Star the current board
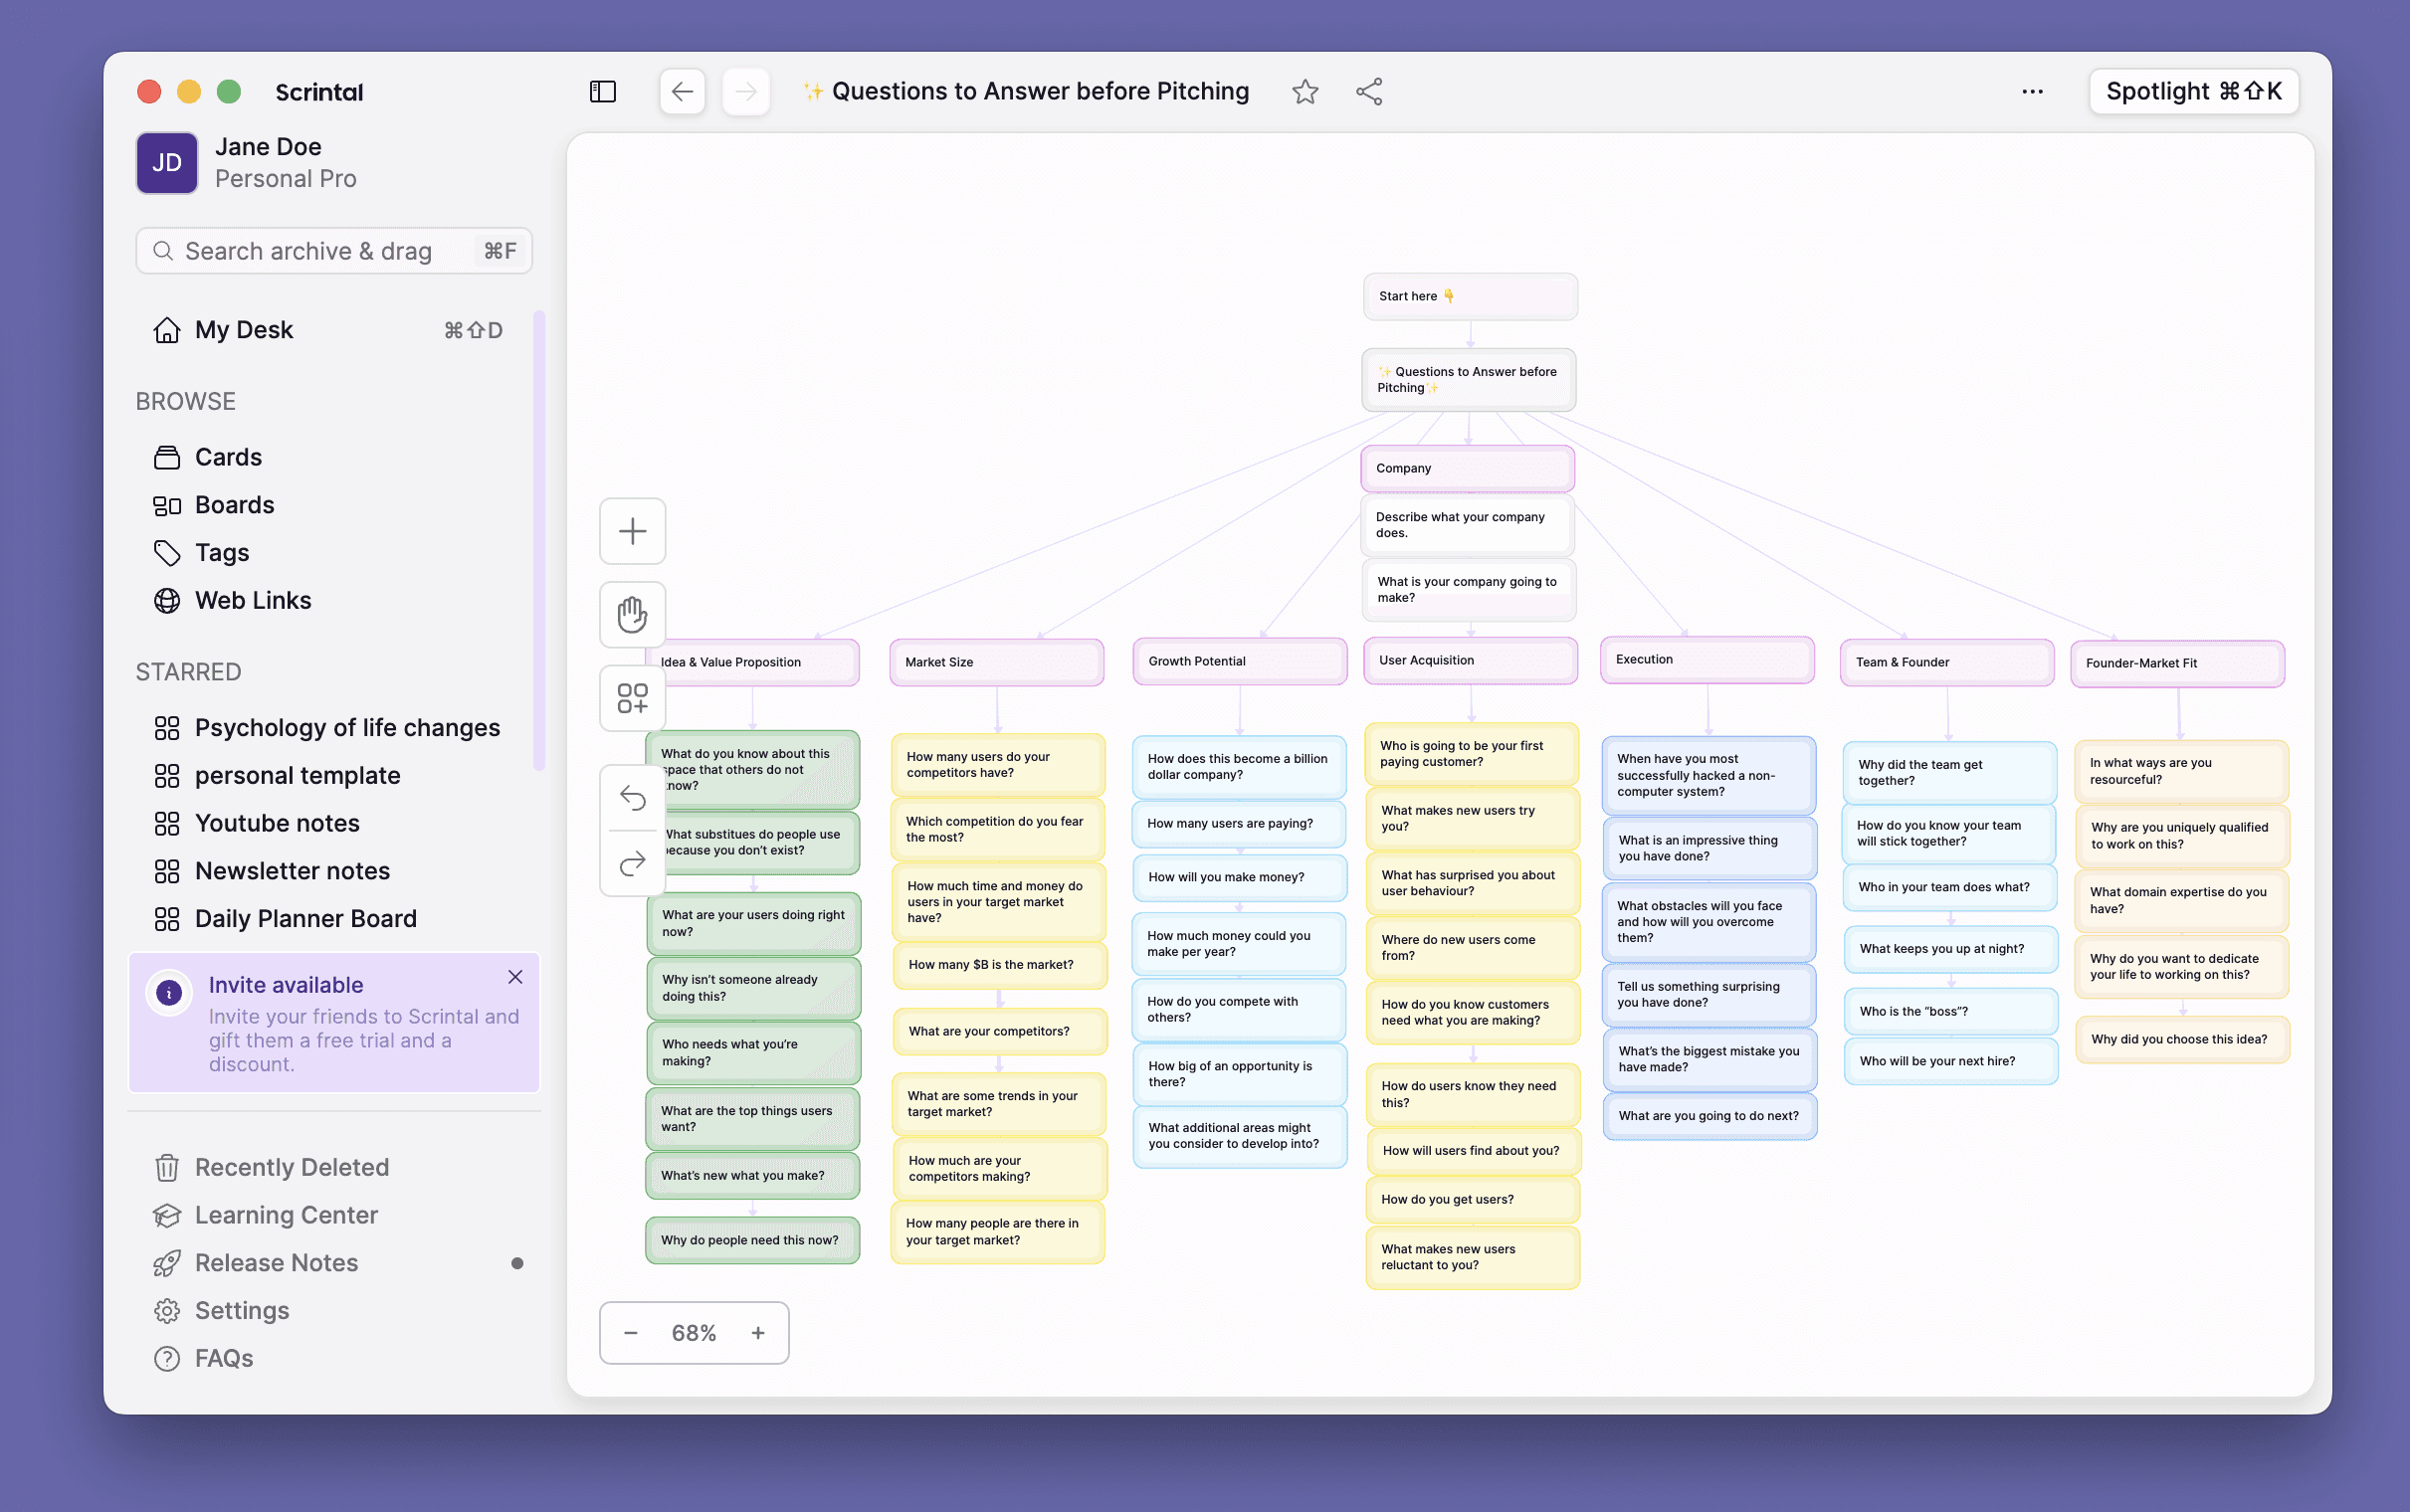2410x1512 pixels. (1304, 92)
